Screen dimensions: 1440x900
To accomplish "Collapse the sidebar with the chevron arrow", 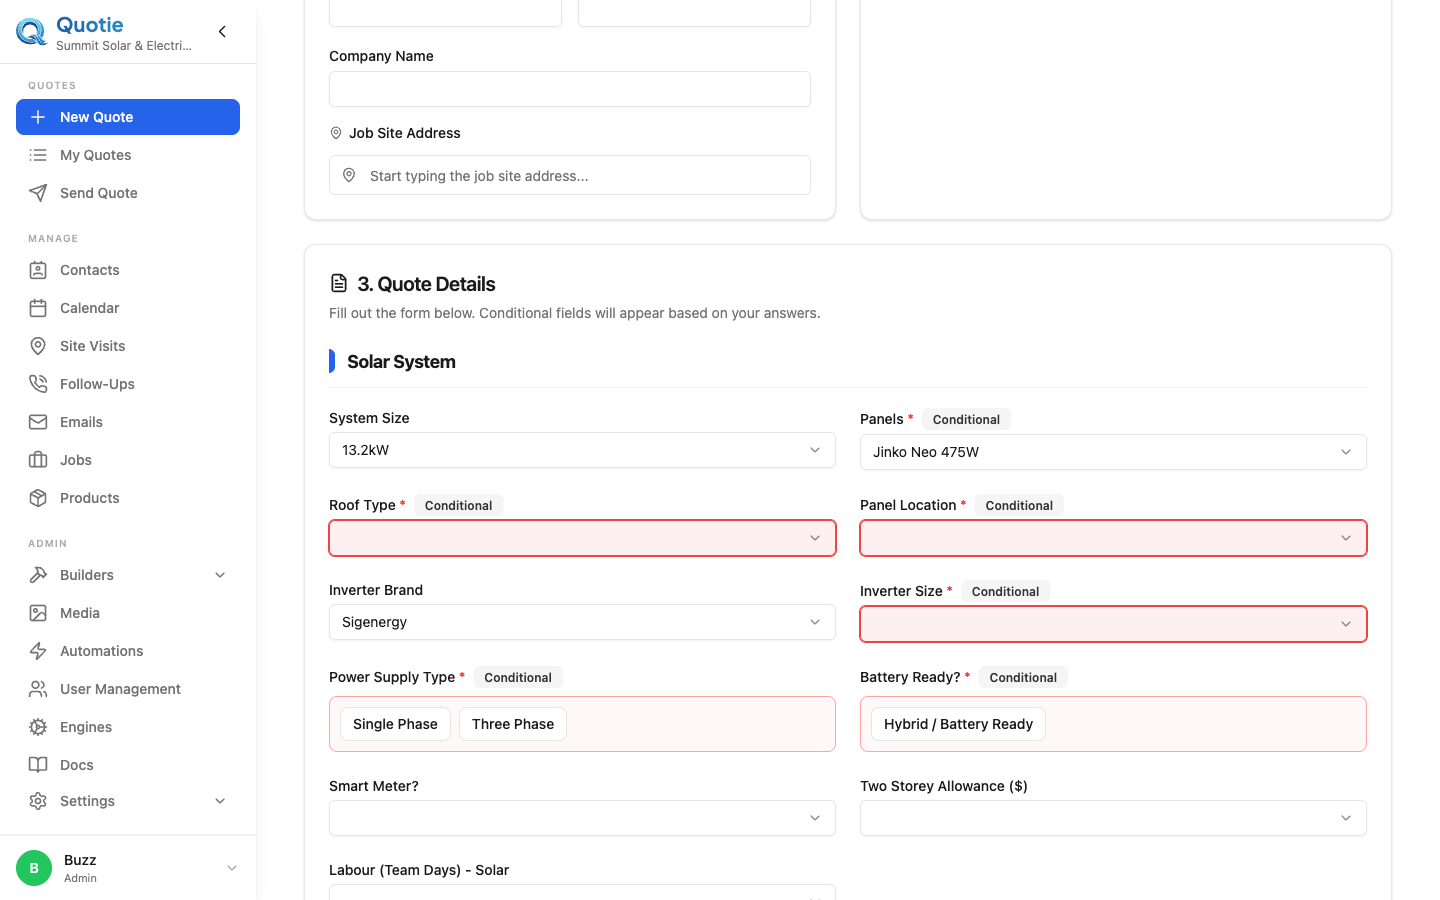I will pyautogui.click(x=222, y=32).
